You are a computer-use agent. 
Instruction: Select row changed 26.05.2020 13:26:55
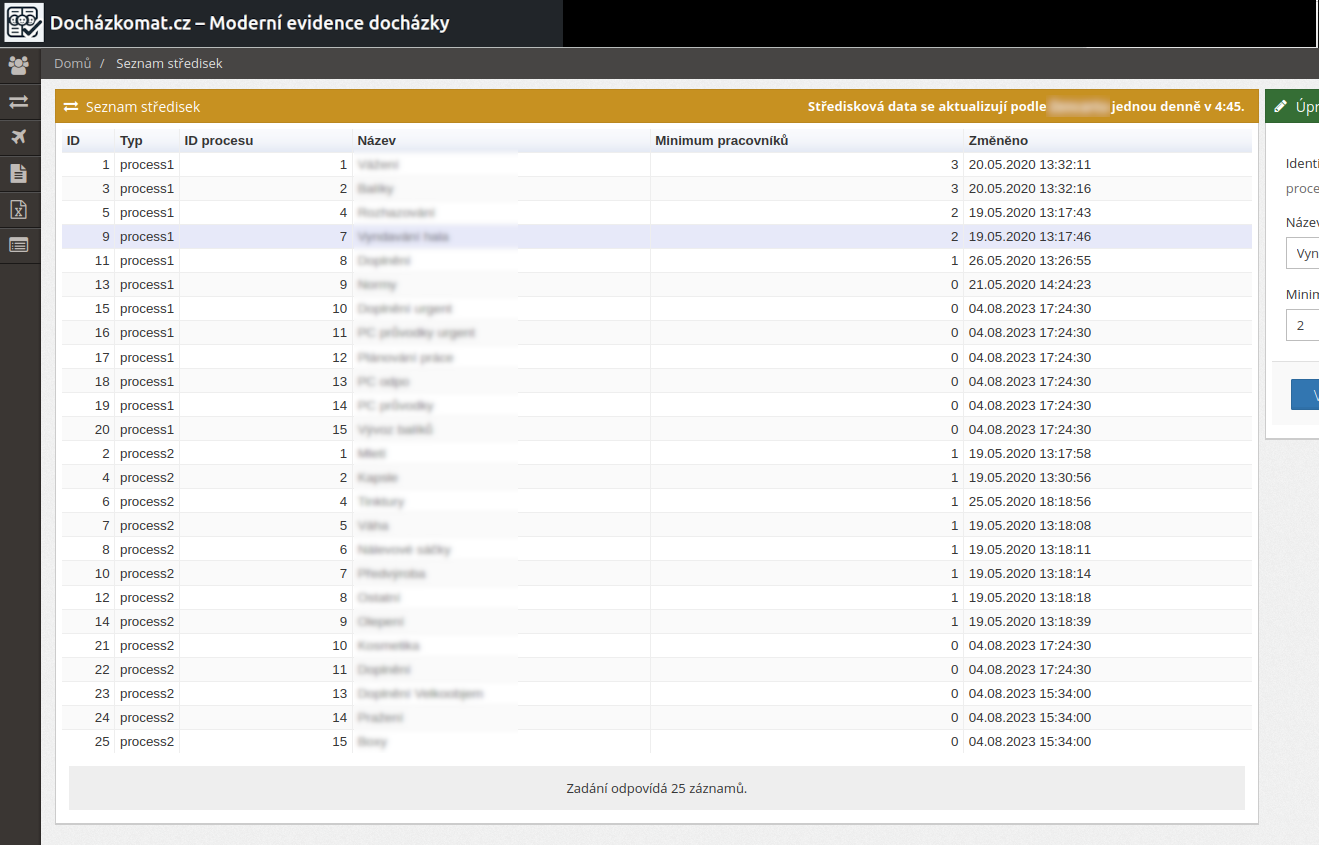pos(656,260)
